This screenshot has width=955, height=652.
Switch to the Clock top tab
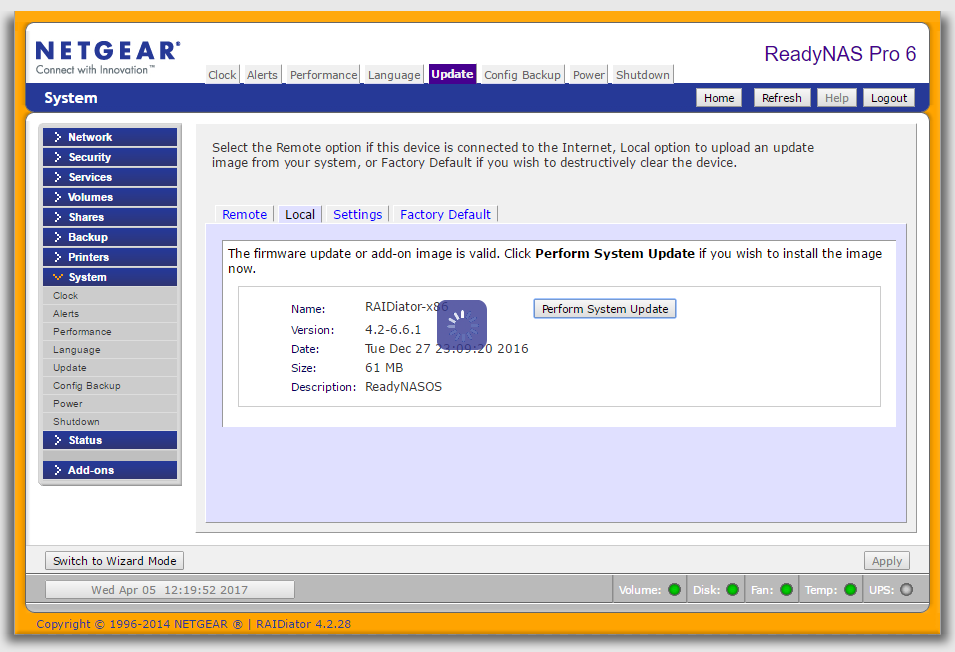222,74
